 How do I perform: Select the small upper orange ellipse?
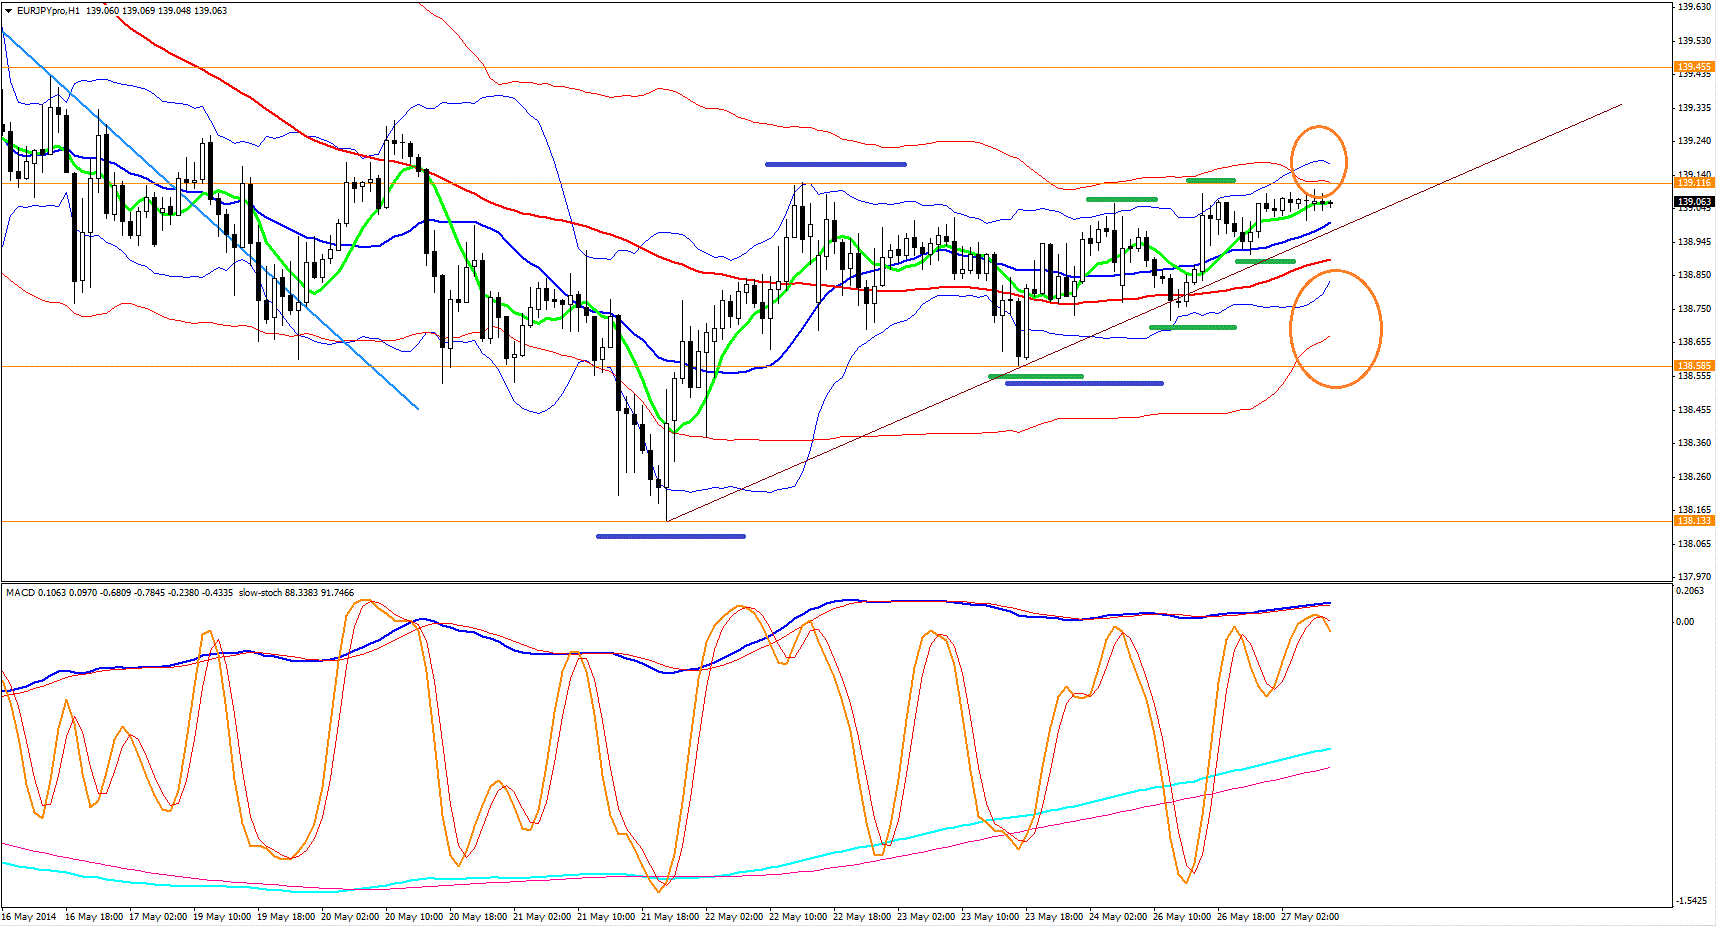coord(1319,128)
